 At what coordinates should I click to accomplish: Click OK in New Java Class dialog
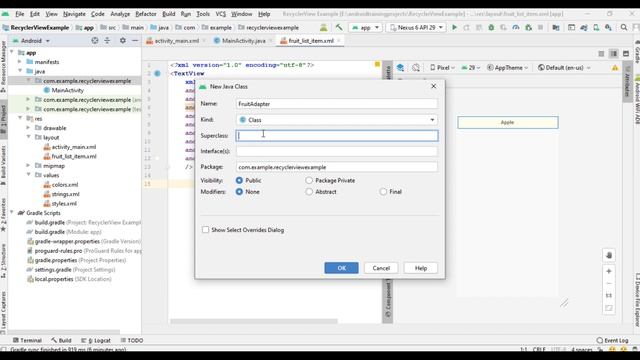(342, 268)
